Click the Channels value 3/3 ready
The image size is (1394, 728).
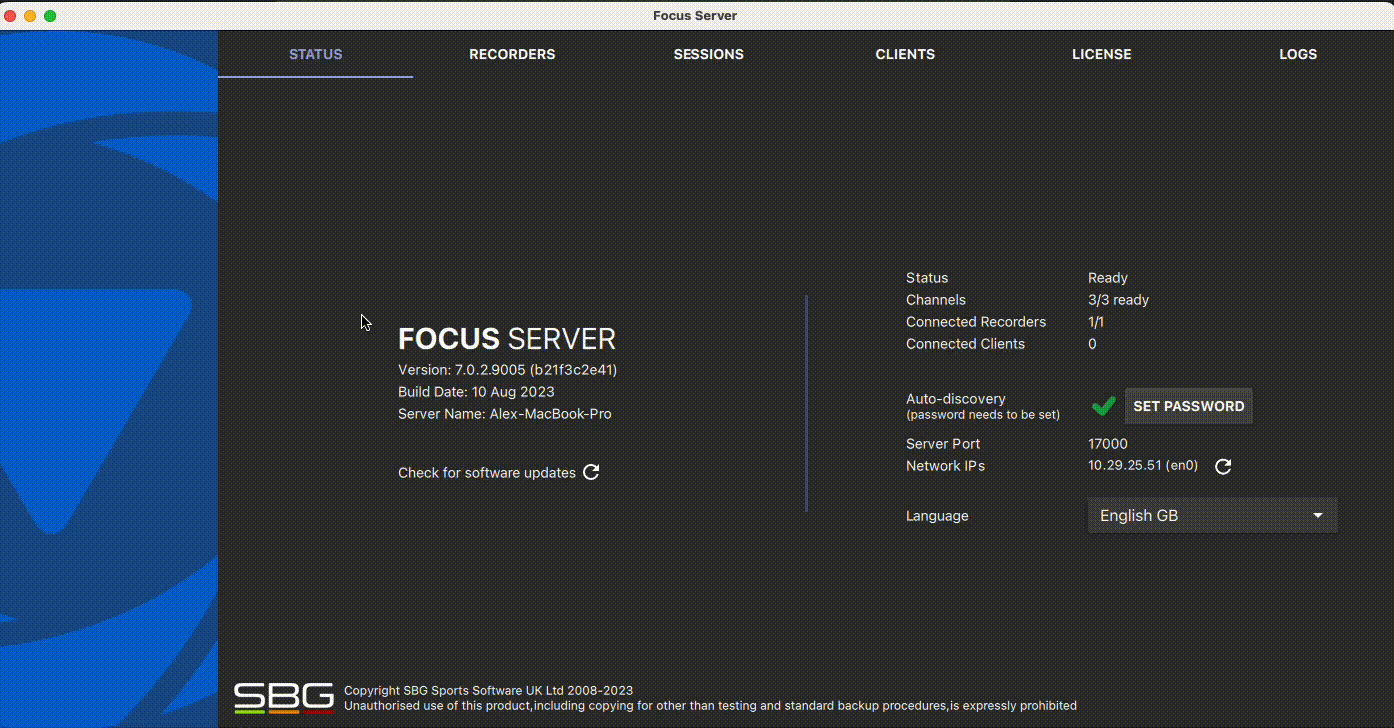pyautogui.click(x=1118, y=300)
